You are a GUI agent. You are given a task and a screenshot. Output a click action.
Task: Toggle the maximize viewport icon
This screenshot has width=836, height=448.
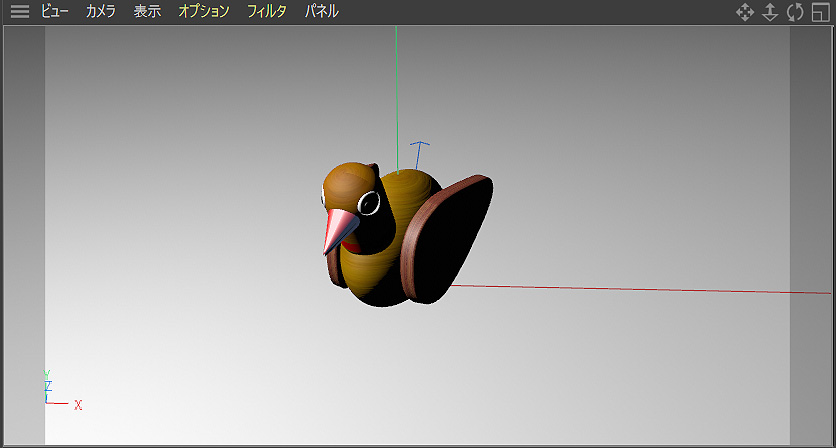pyautogui.click(x=820, y=12)
